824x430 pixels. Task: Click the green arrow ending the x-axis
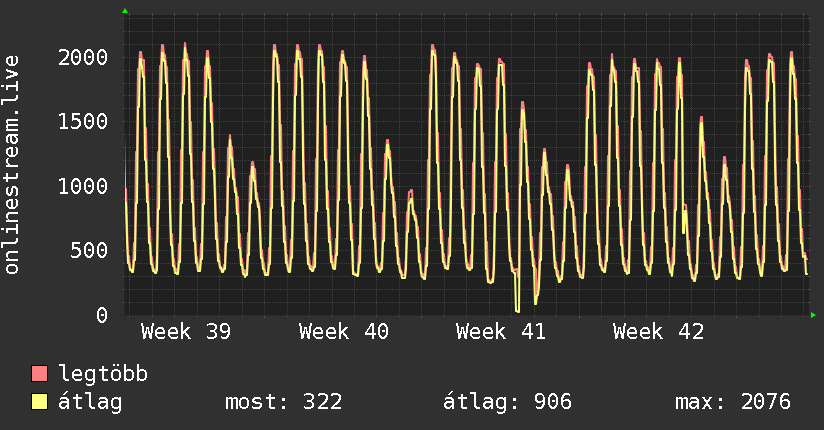[x=814, y=315]
